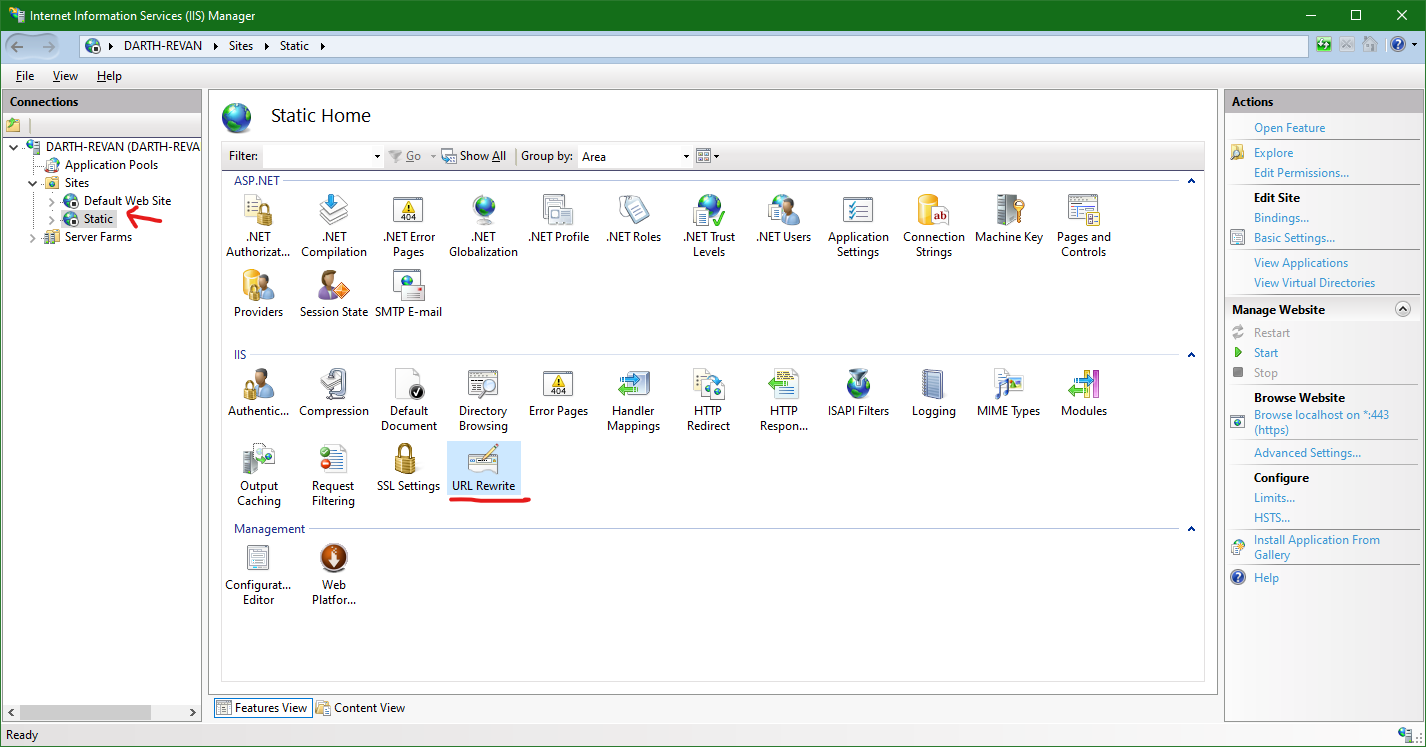The width and height of the screenshot is (1426, 747).
Task: Open the Handler Mappings feature
Action: [x=633, y=395]
